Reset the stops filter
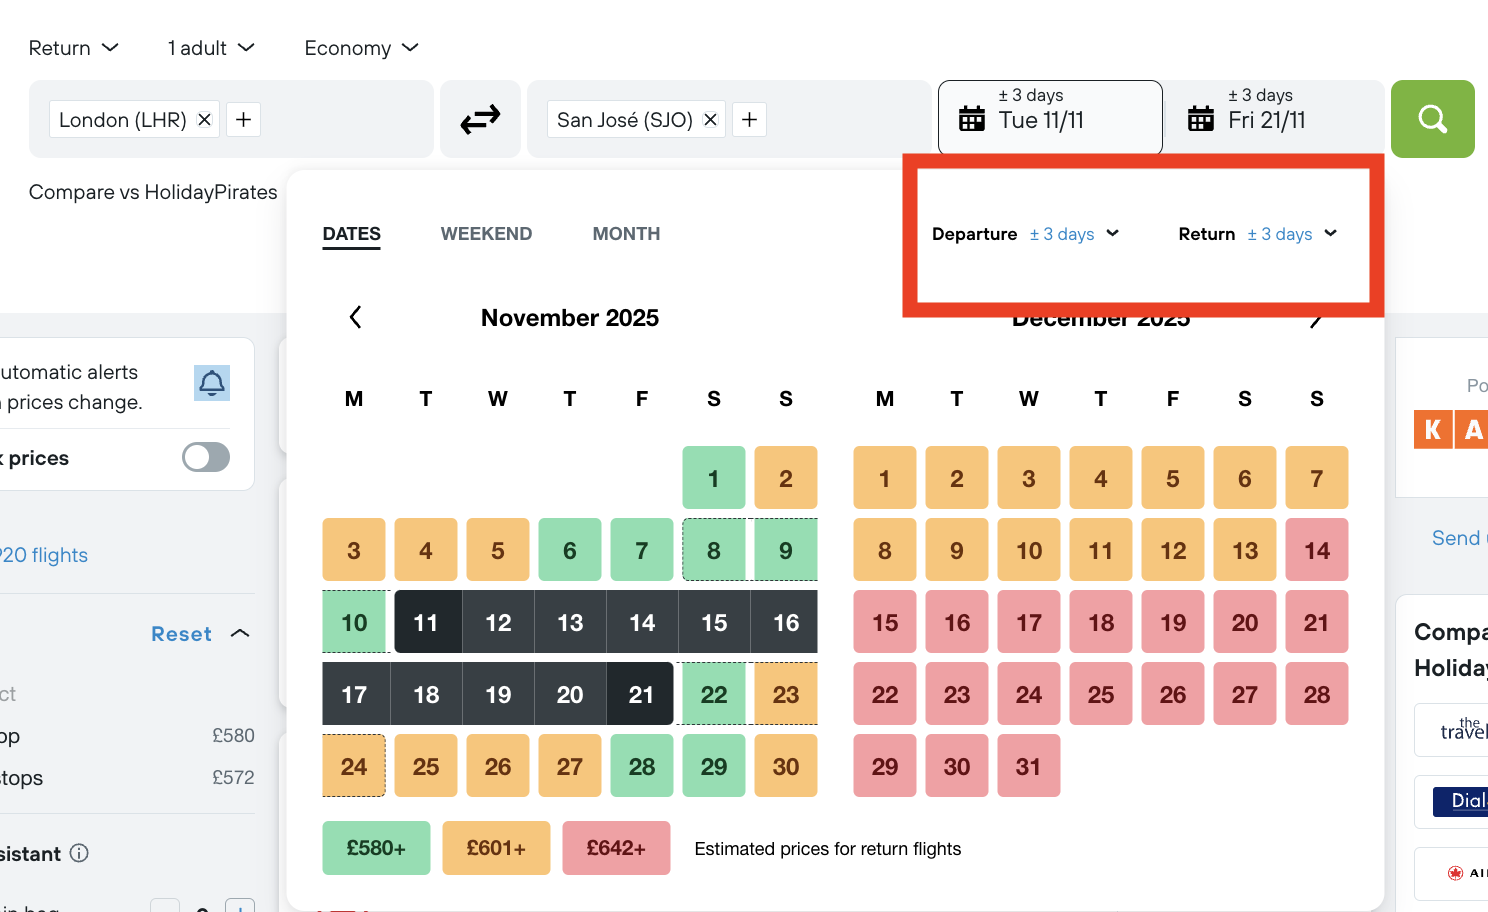1488x912 pixels. 181,634
